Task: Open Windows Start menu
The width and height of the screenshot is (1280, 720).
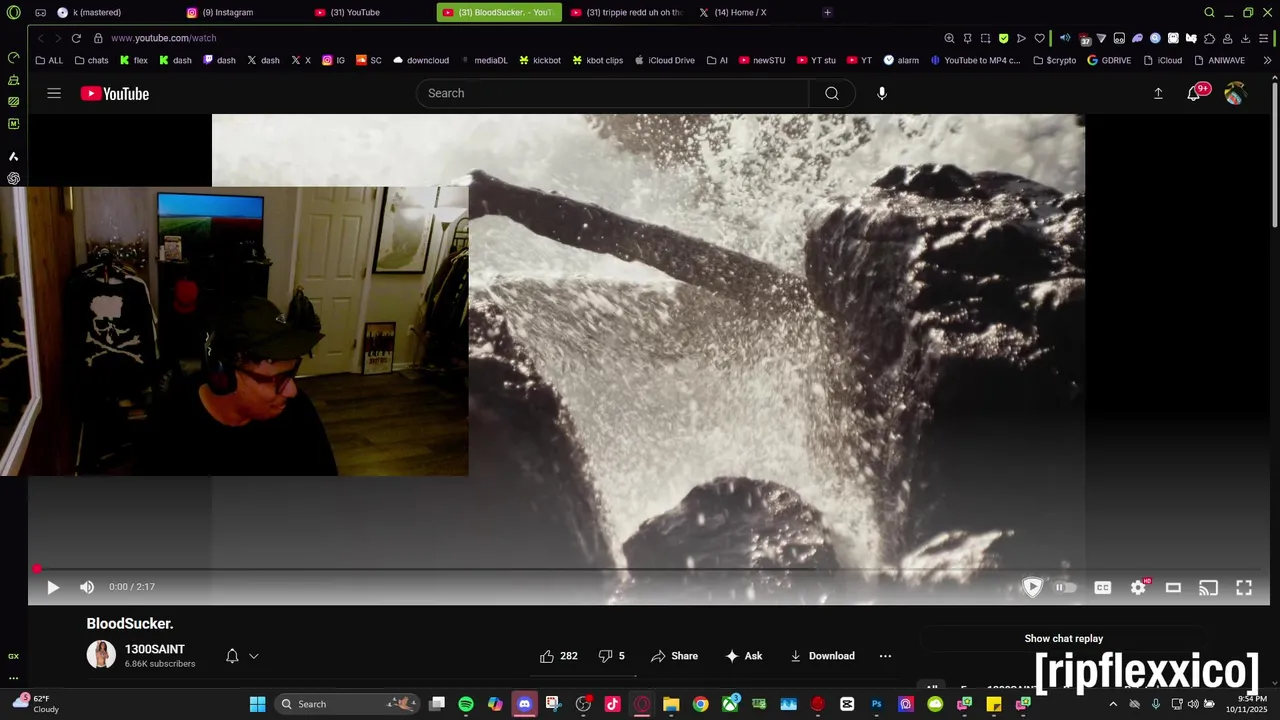Action: click(x=257, y=704)
